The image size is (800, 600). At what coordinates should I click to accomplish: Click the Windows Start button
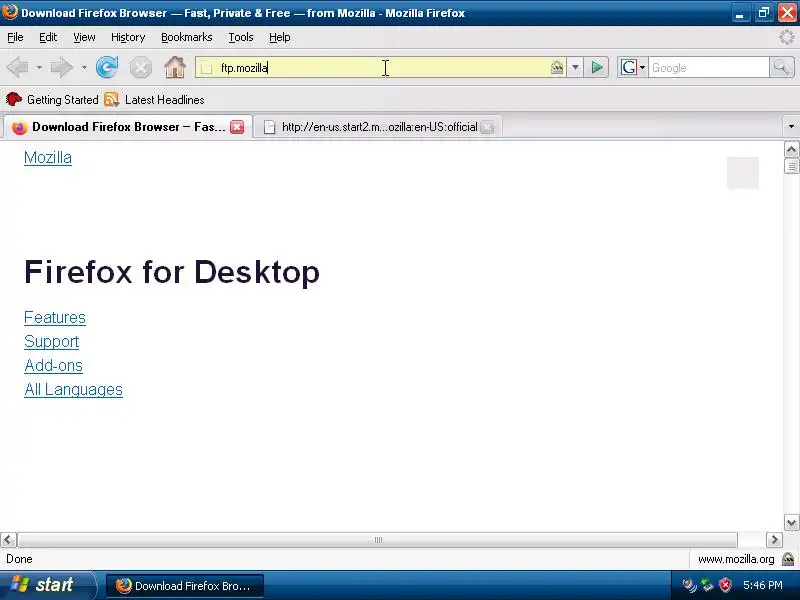point(47,585)
